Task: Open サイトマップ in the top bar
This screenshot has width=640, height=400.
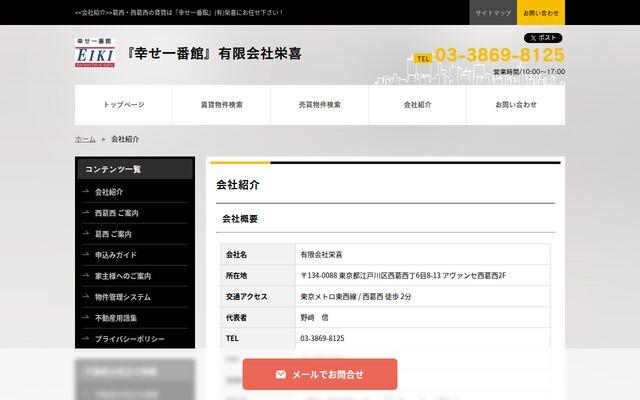Action: pyautogui.click(x=493, y=13)
